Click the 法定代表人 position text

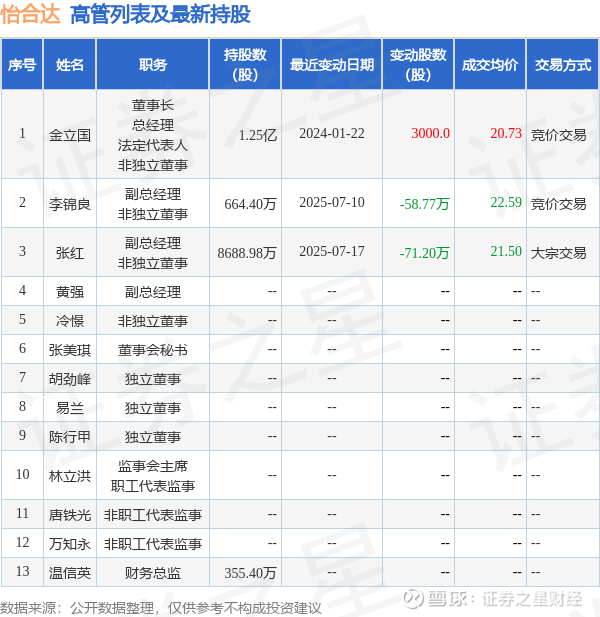[x=153, y=145]
